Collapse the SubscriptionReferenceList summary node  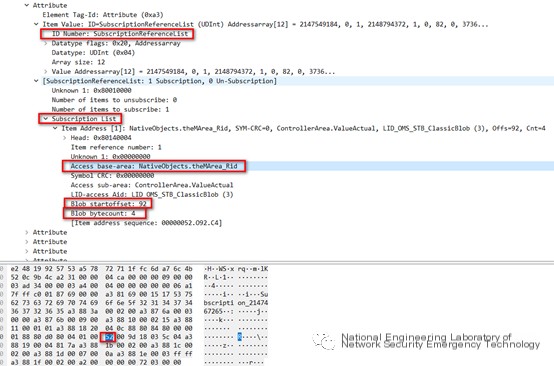36,81
